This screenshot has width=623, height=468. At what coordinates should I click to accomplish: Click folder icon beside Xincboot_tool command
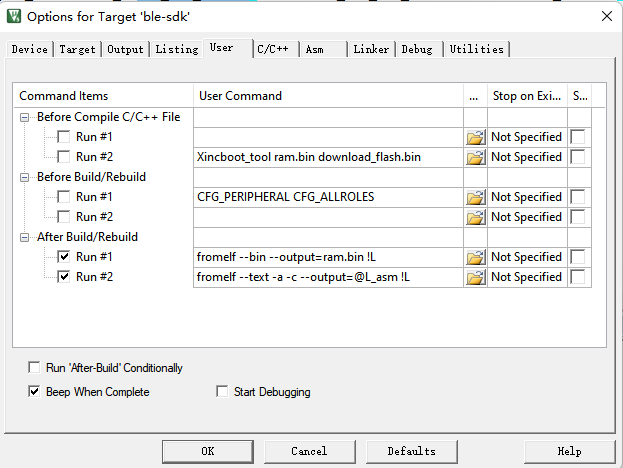(x=475, y=157)
